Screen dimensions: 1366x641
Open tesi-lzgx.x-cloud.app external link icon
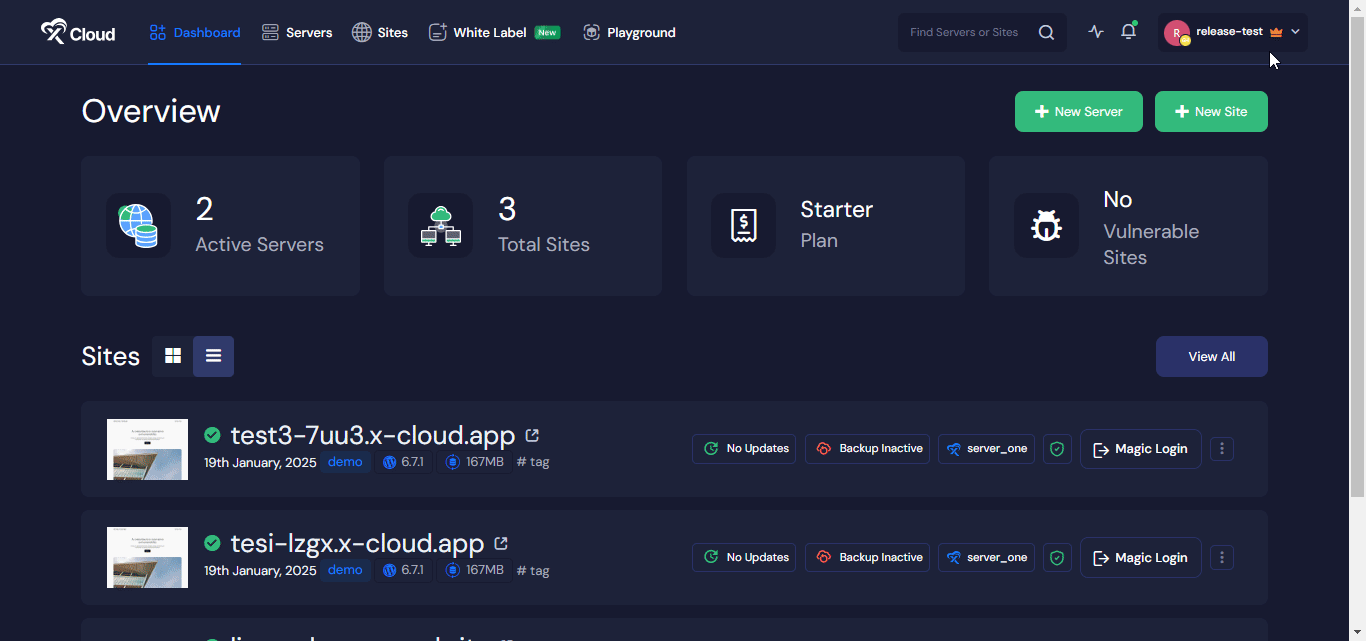click(501, 544)
